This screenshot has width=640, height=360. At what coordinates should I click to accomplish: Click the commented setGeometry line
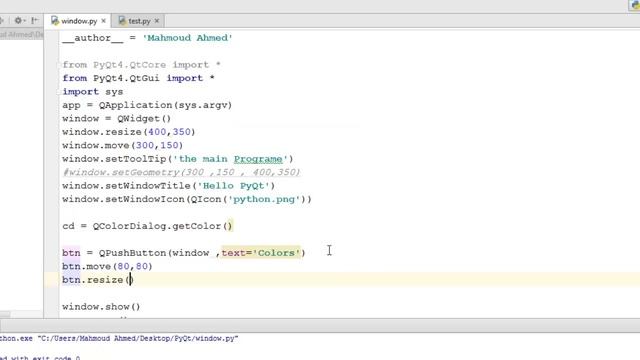181,172
